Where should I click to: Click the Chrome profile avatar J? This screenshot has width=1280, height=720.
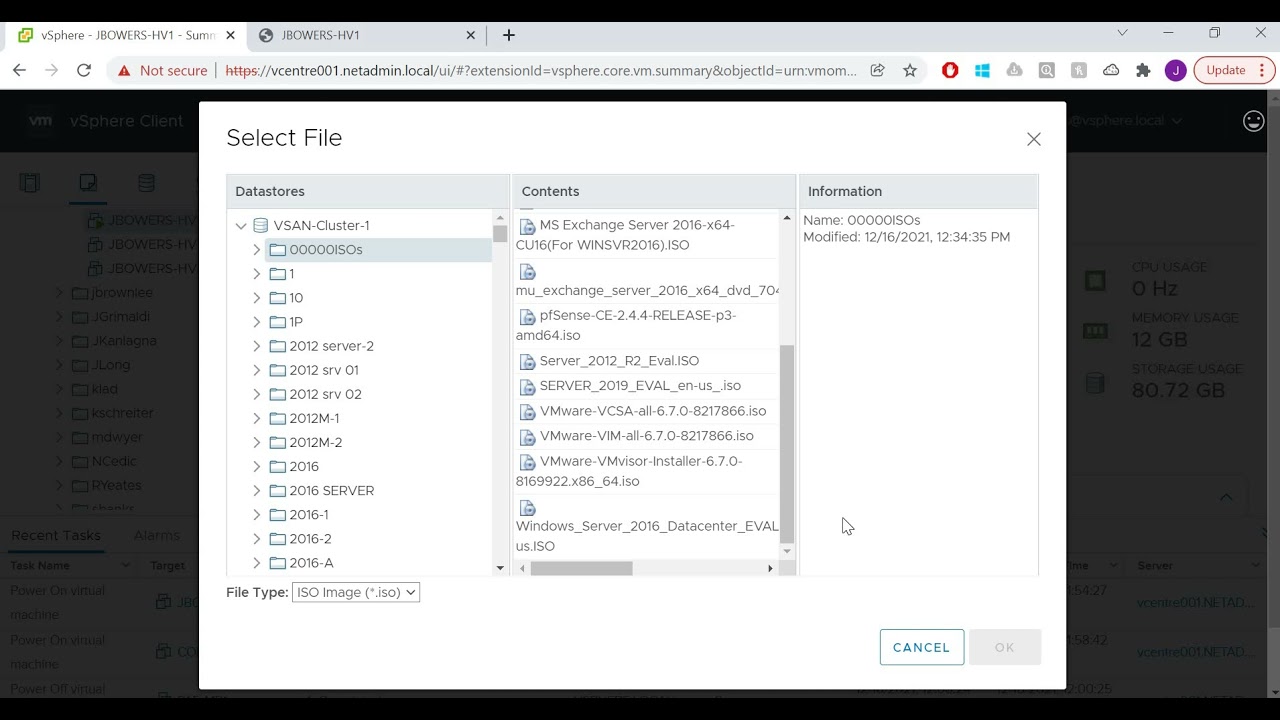pos(1176,70)
